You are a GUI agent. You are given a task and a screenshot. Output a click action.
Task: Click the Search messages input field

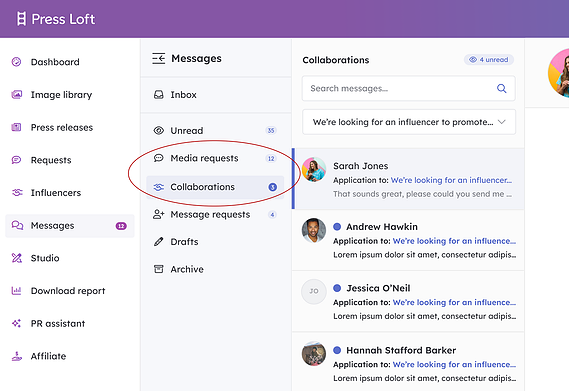click(x=409, y=88)
